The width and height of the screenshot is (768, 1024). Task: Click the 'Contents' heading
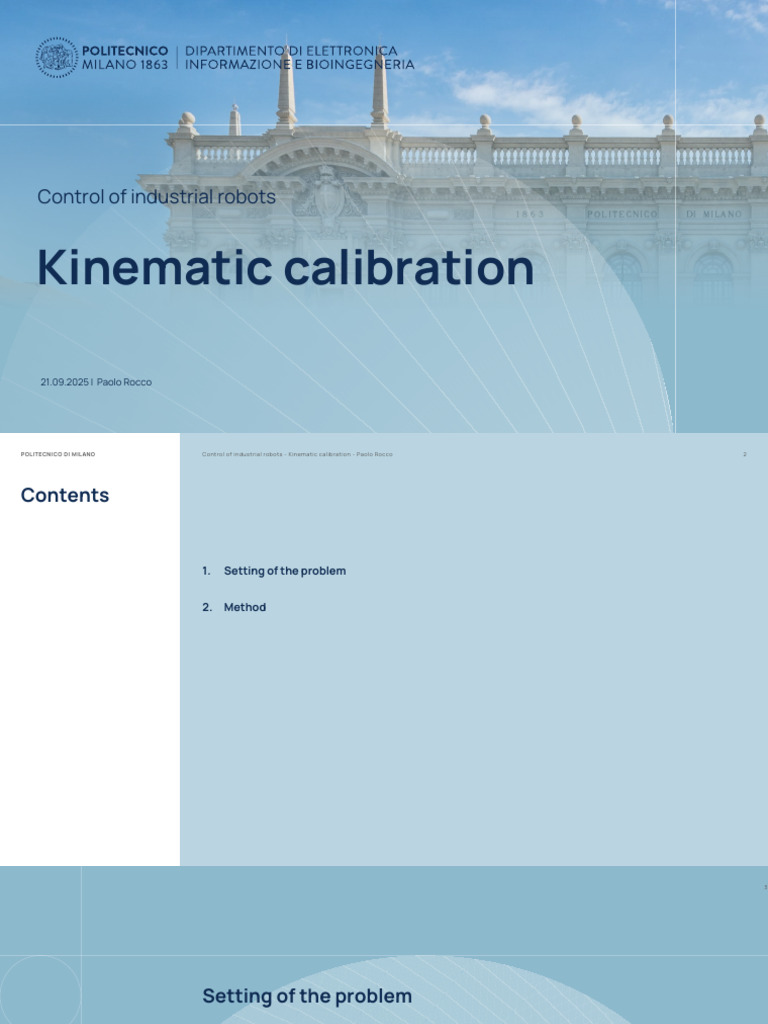65,495
